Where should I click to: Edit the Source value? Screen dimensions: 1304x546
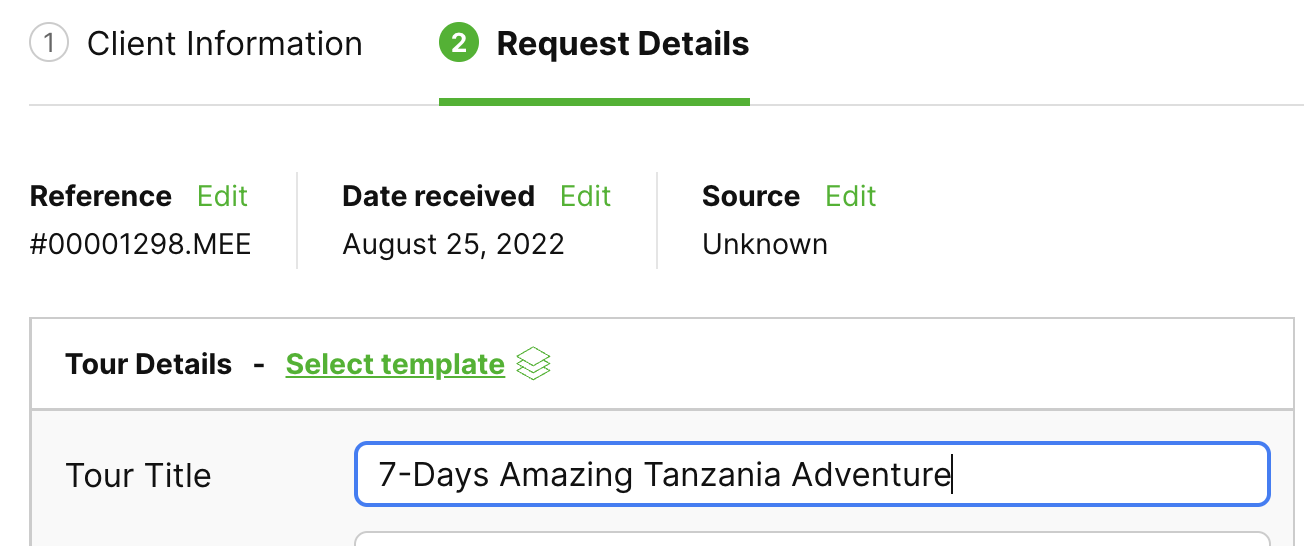[x=850, y=196]
